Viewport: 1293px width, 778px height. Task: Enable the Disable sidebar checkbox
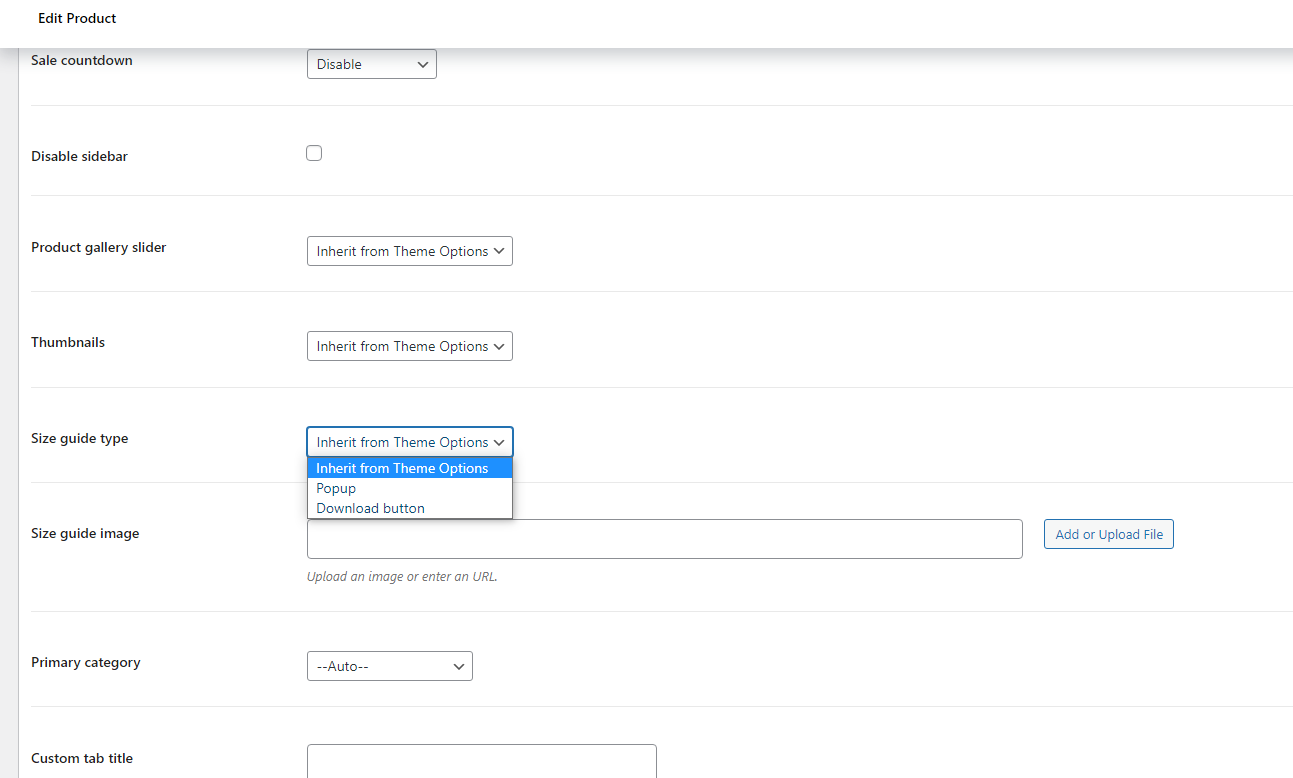[314, 153]
